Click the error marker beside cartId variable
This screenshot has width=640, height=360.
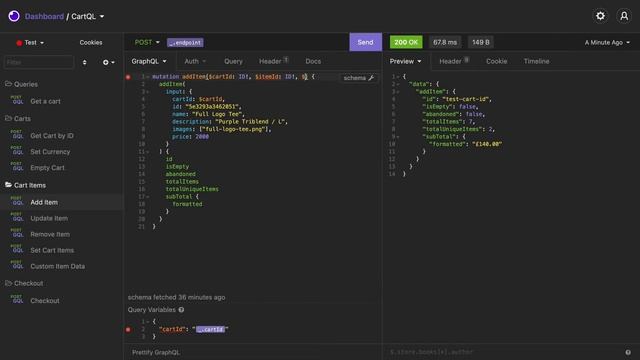(128, 329)
